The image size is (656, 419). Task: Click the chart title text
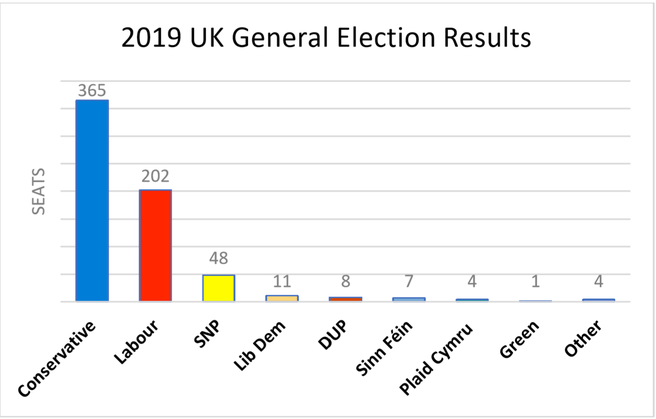(x=326, y=40)
